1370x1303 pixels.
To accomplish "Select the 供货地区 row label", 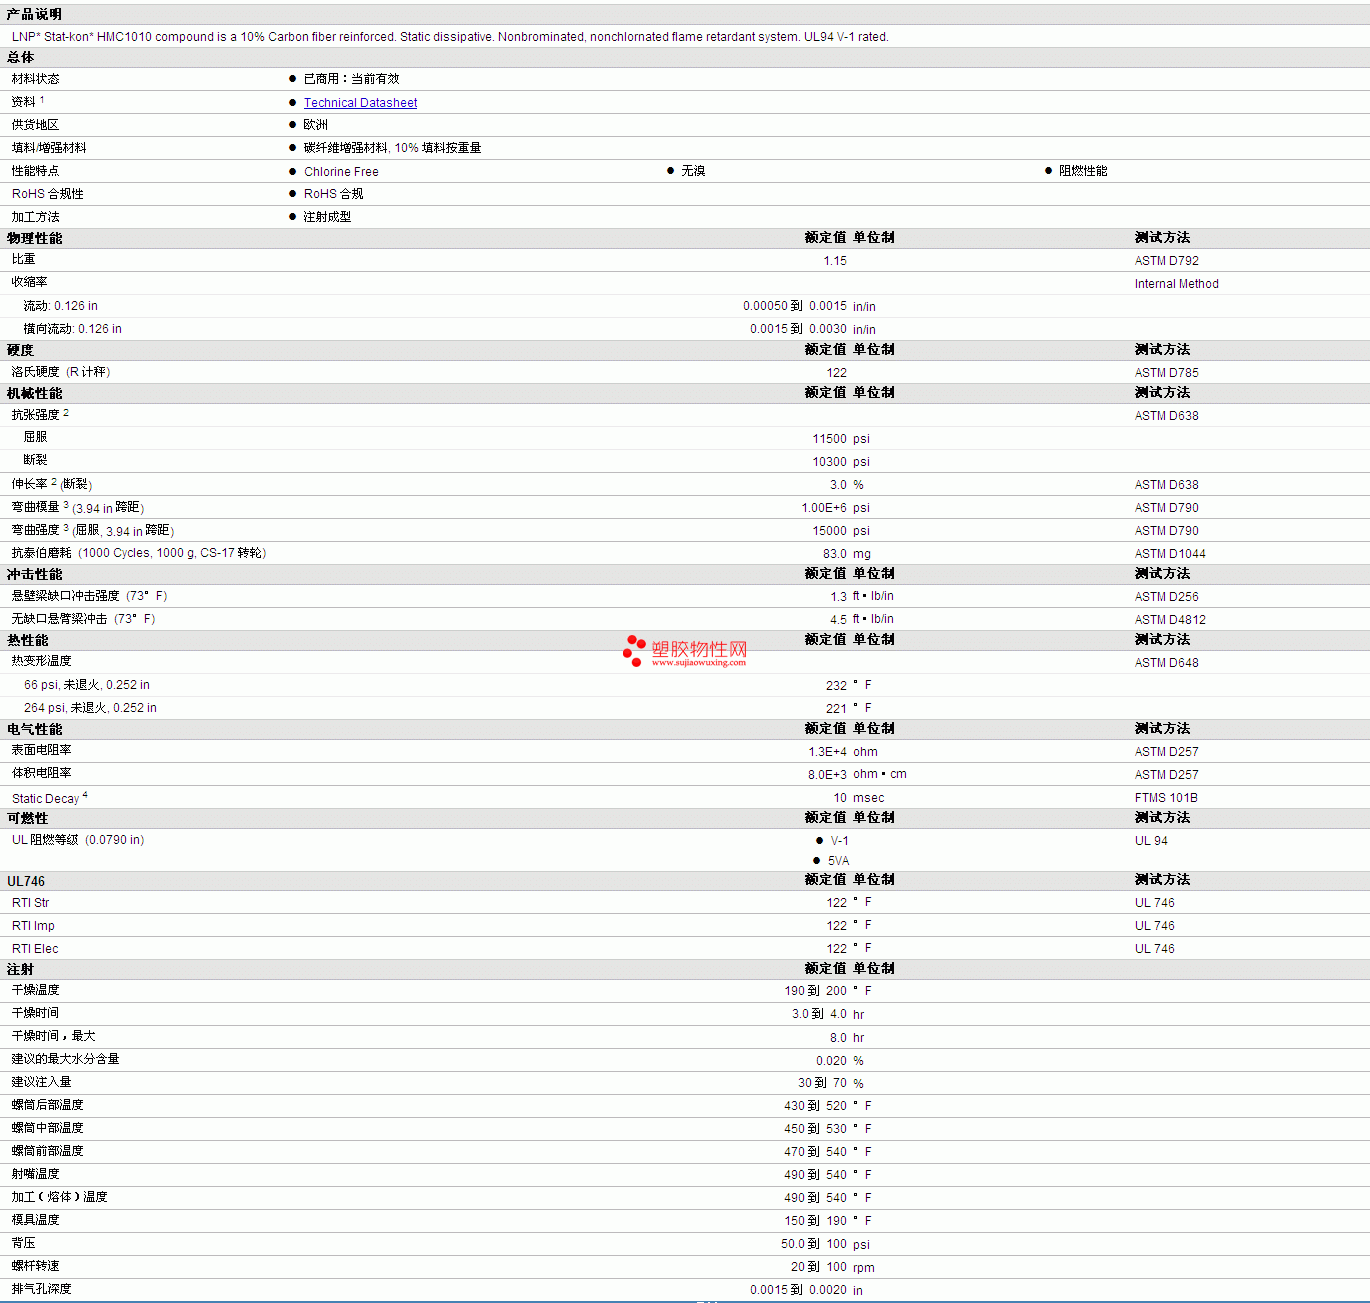I will click(35, 125).
